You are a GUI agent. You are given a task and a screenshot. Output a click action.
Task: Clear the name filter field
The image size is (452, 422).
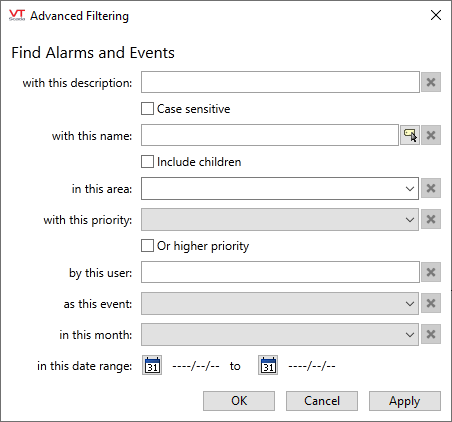(431, 135)
